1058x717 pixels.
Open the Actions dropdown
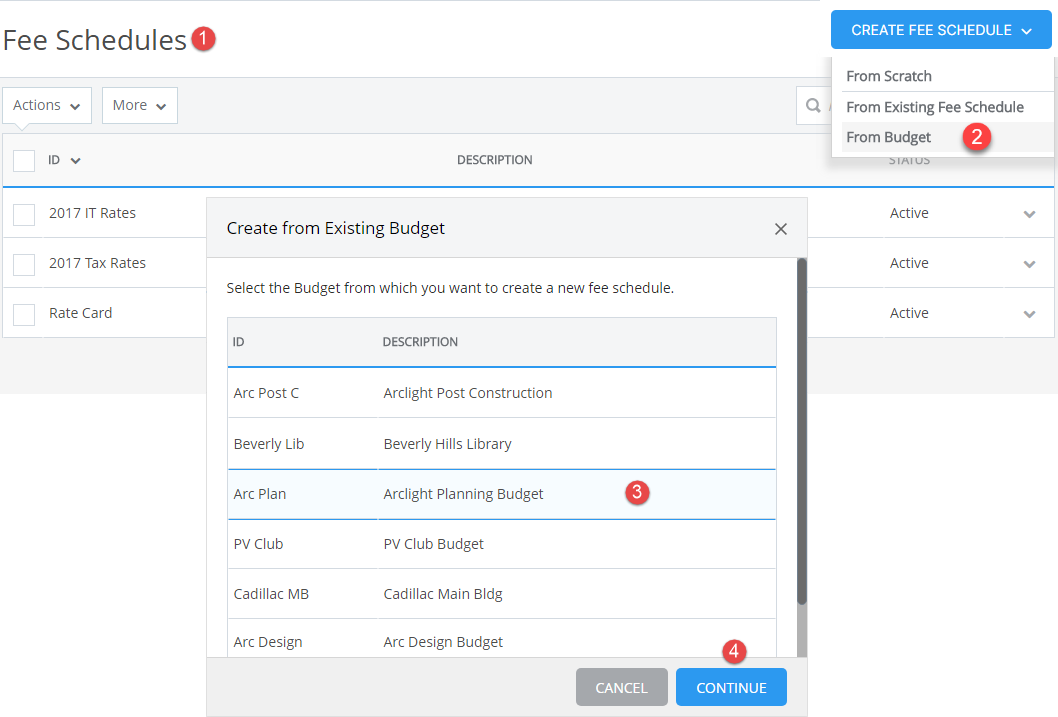pos(46,105)
